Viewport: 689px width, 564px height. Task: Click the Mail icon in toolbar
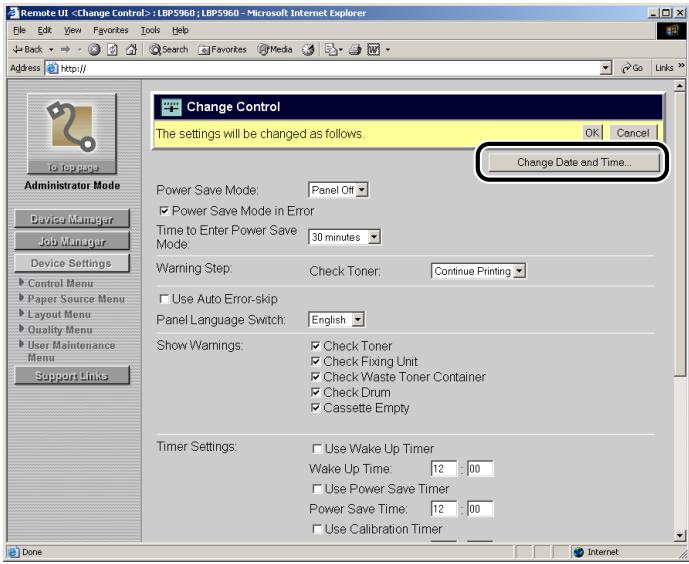click(331, 50)
